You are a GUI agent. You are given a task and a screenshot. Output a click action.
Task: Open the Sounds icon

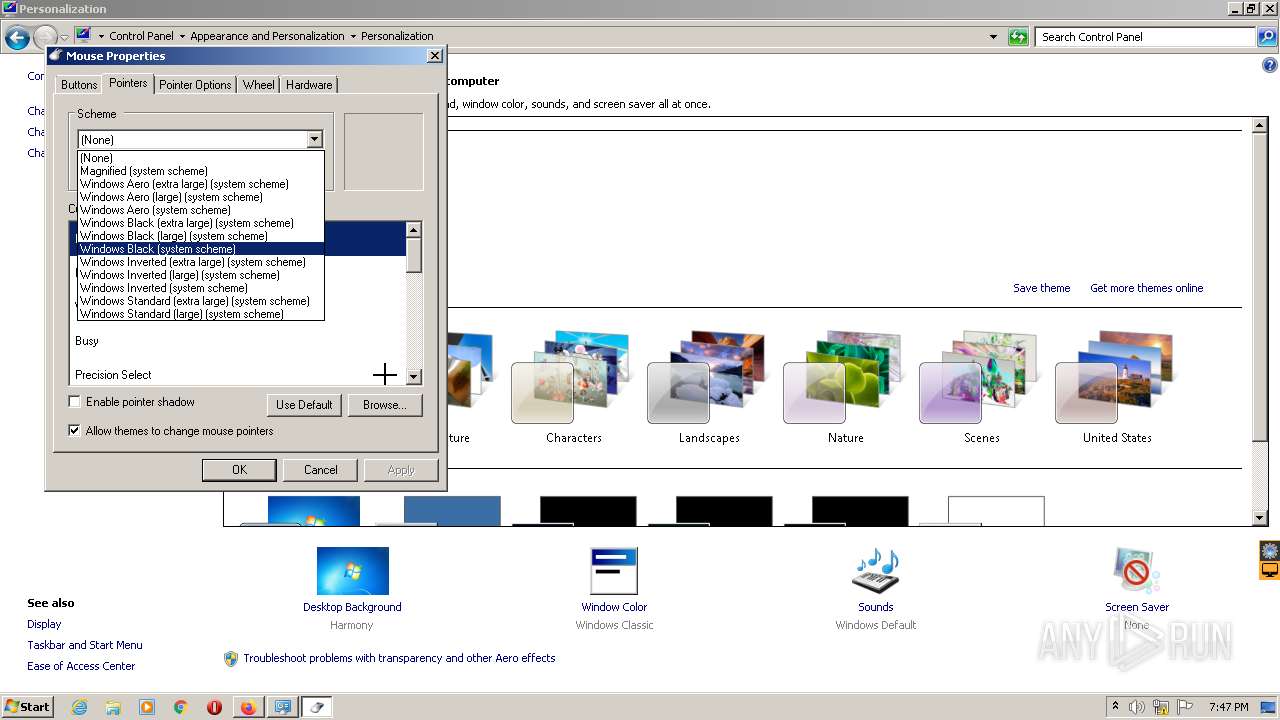point(875,571)
